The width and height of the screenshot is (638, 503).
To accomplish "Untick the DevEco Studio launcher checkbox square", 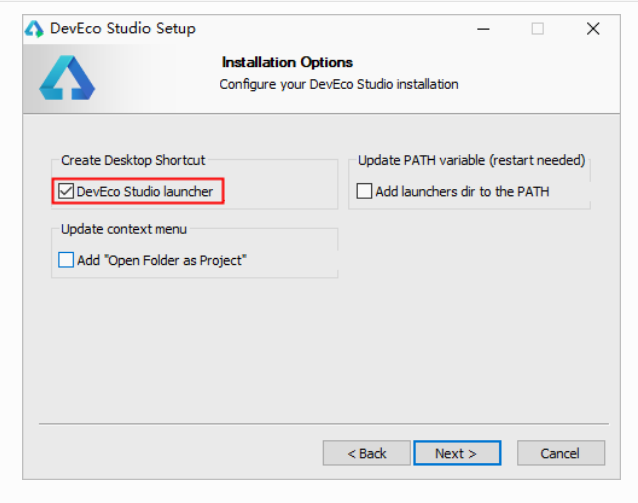I will (66, 191).
